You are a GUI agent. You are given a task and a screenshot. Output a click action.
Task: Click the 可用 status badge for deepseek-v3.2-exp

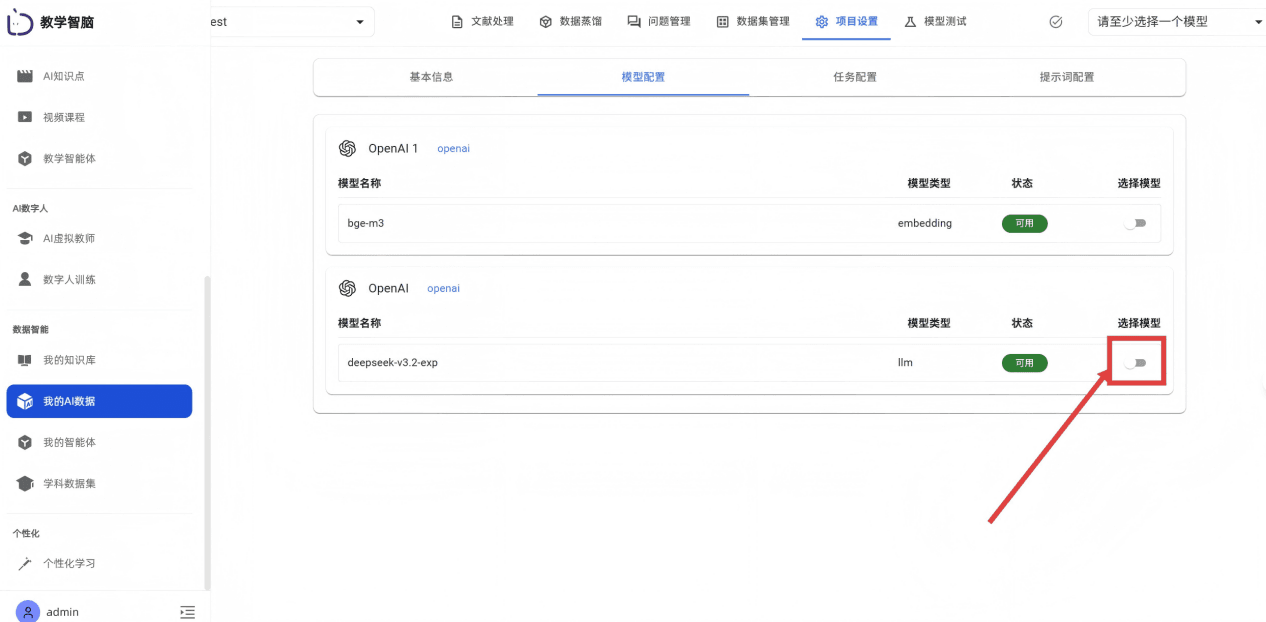point(1025,362)
